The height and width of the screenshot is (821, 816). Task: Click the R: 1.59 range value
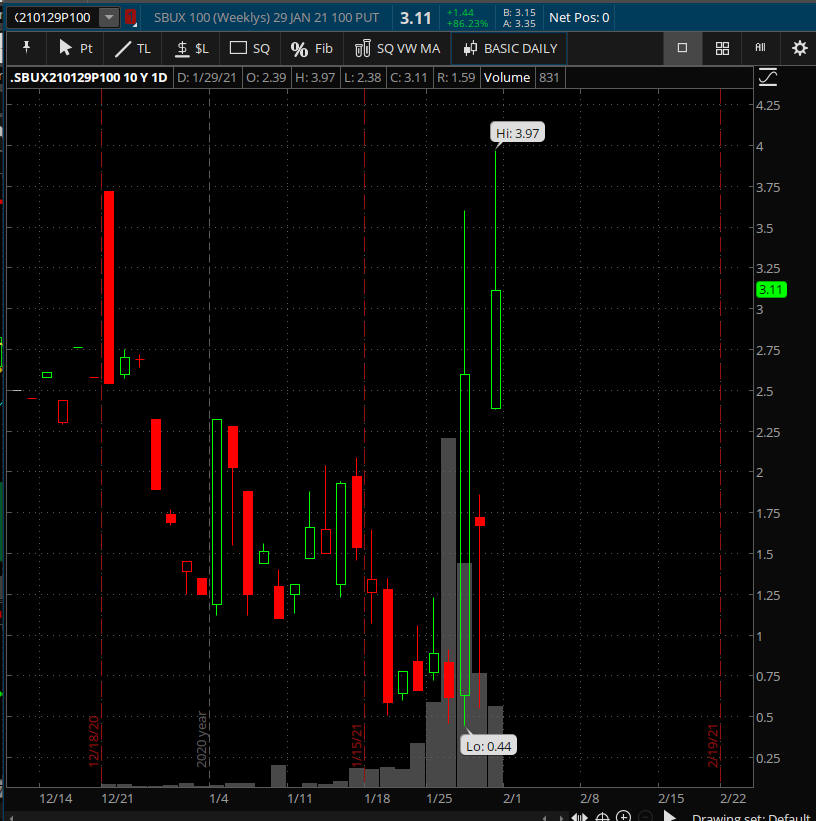(456, 77)
